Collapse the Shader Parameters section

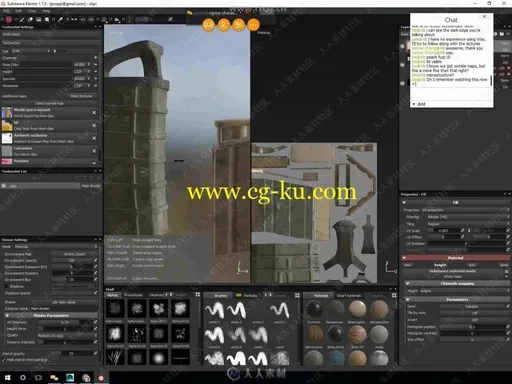pyautogui.click(x=7, y=315)
